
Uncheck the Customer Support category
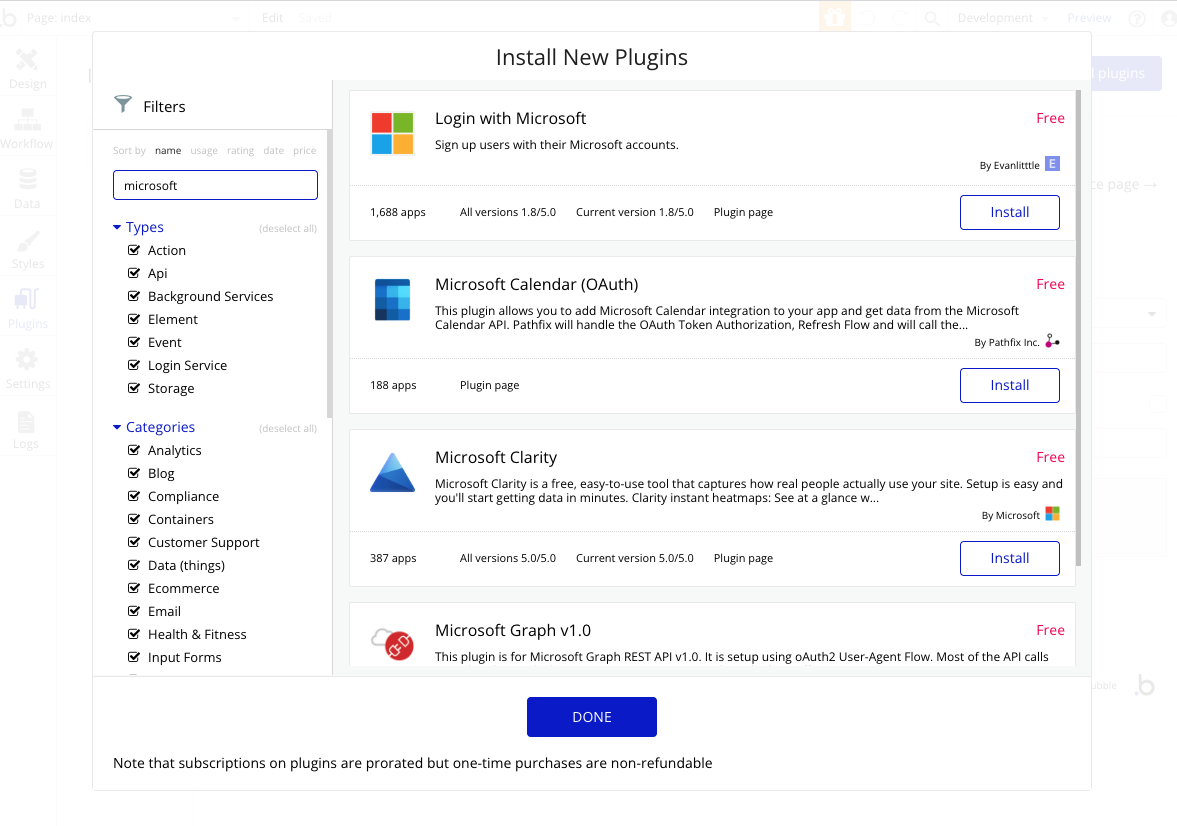click(x=134, y=542)
